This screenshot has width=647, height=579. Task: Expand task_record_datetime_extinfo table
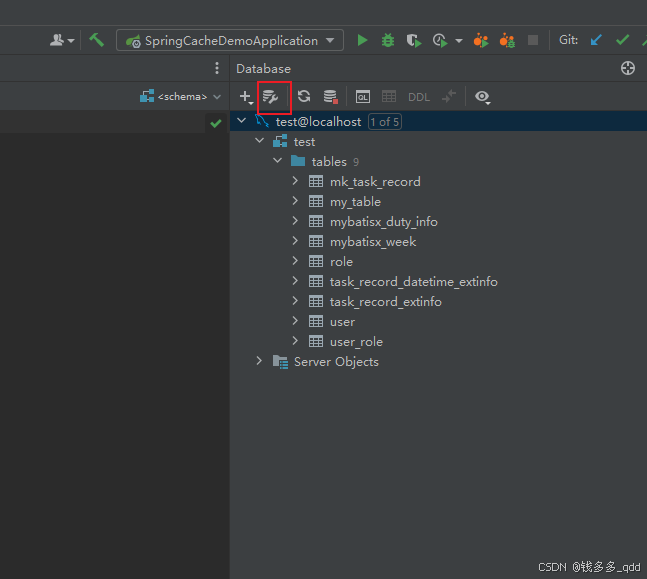click(295, 281)
